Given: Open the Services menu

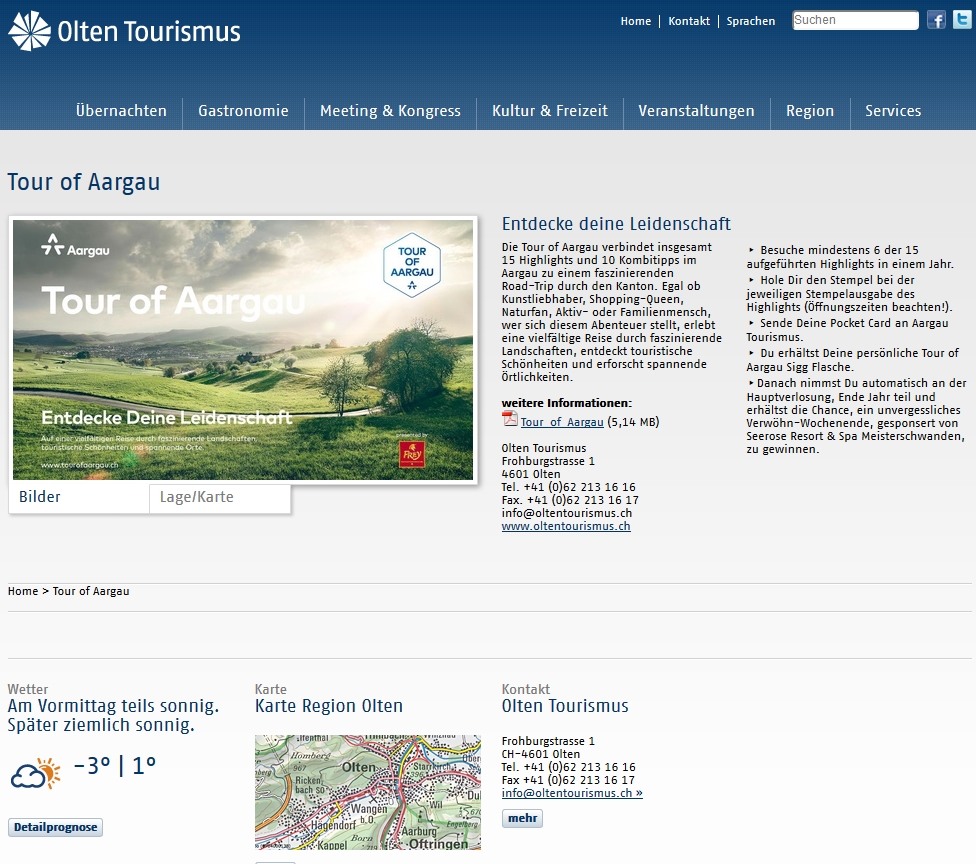Looking at the screenshot, I should (x=893, y=111).
